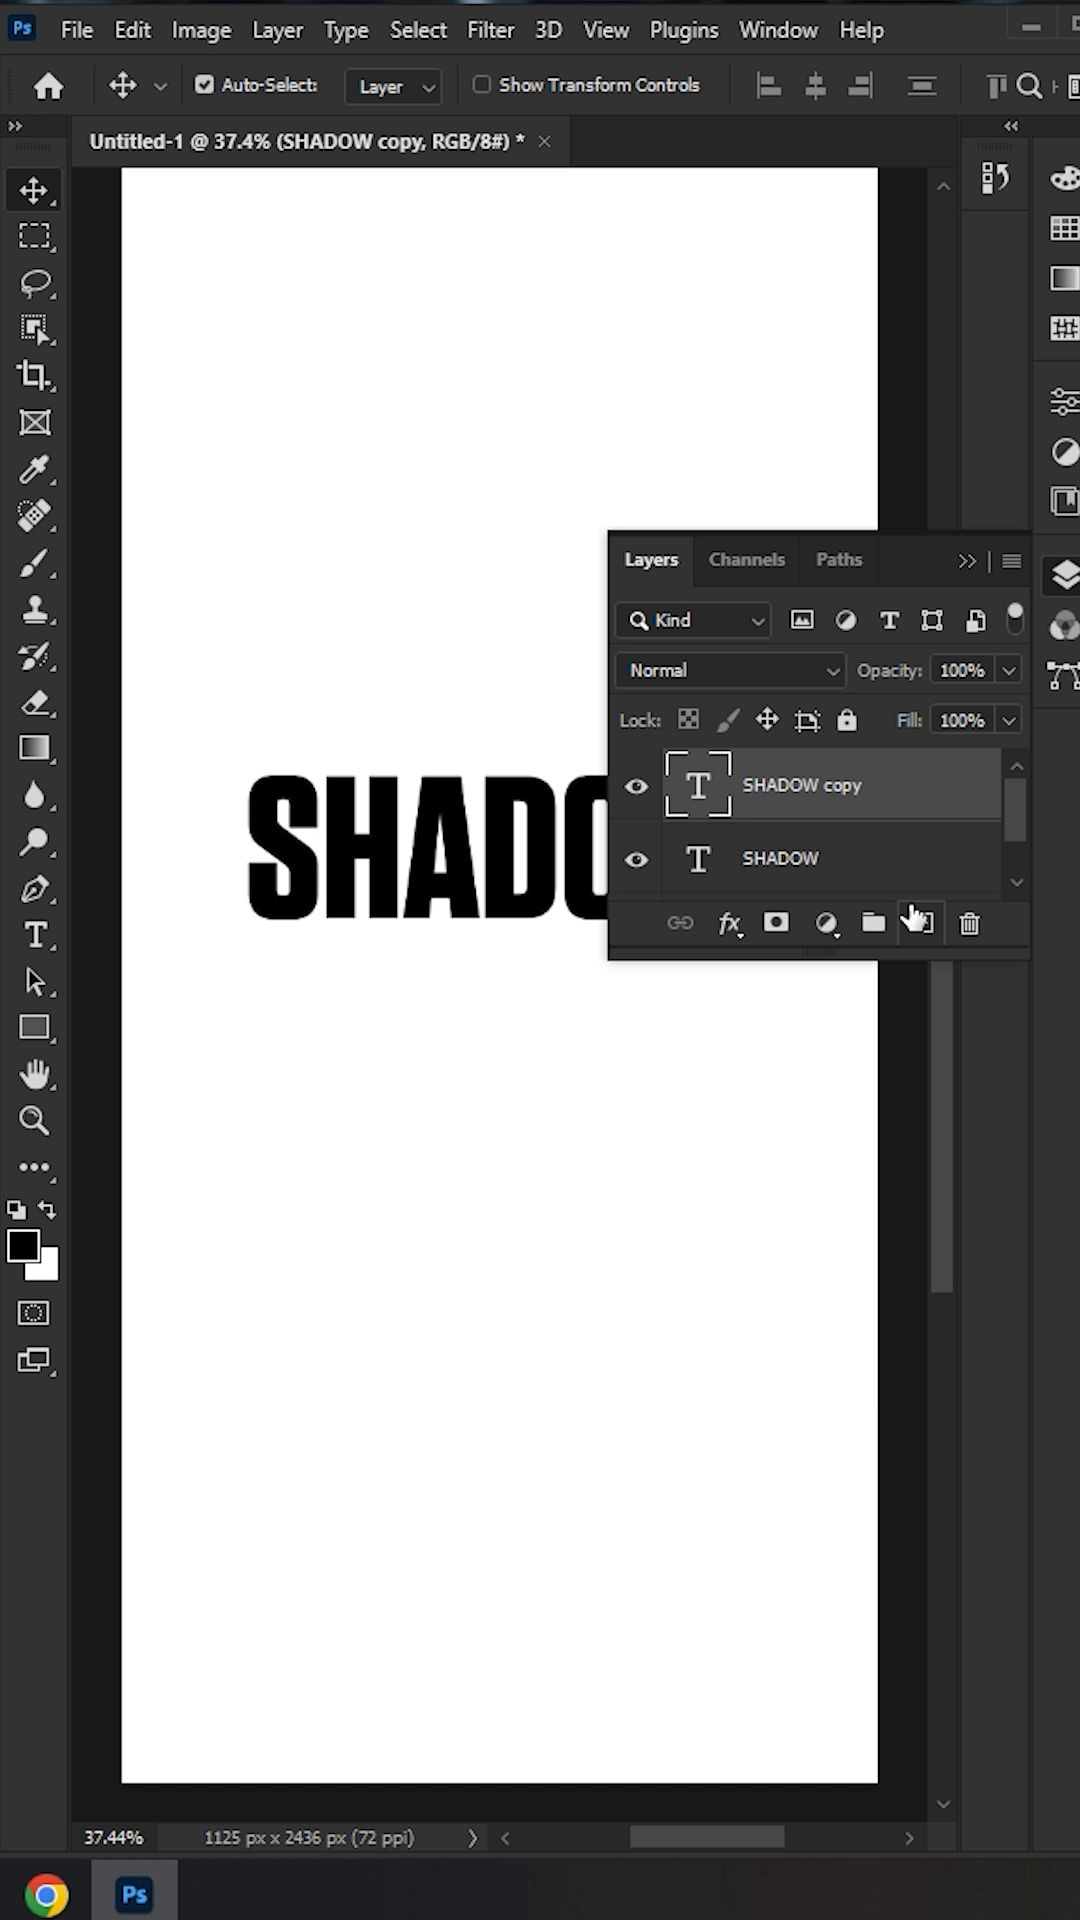Click the link layers icon
This screenshot has width=1080, height=1920.
pyautogui.click(x=680, y=923)
